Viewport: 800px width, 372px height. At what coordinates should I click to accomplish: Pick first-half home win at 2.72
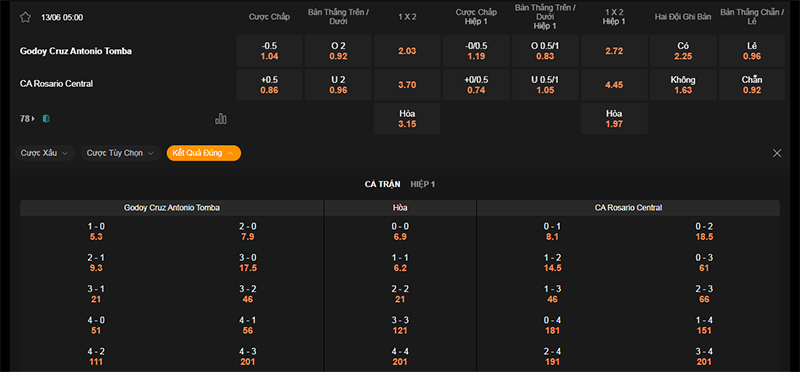(x=614, y=51)
